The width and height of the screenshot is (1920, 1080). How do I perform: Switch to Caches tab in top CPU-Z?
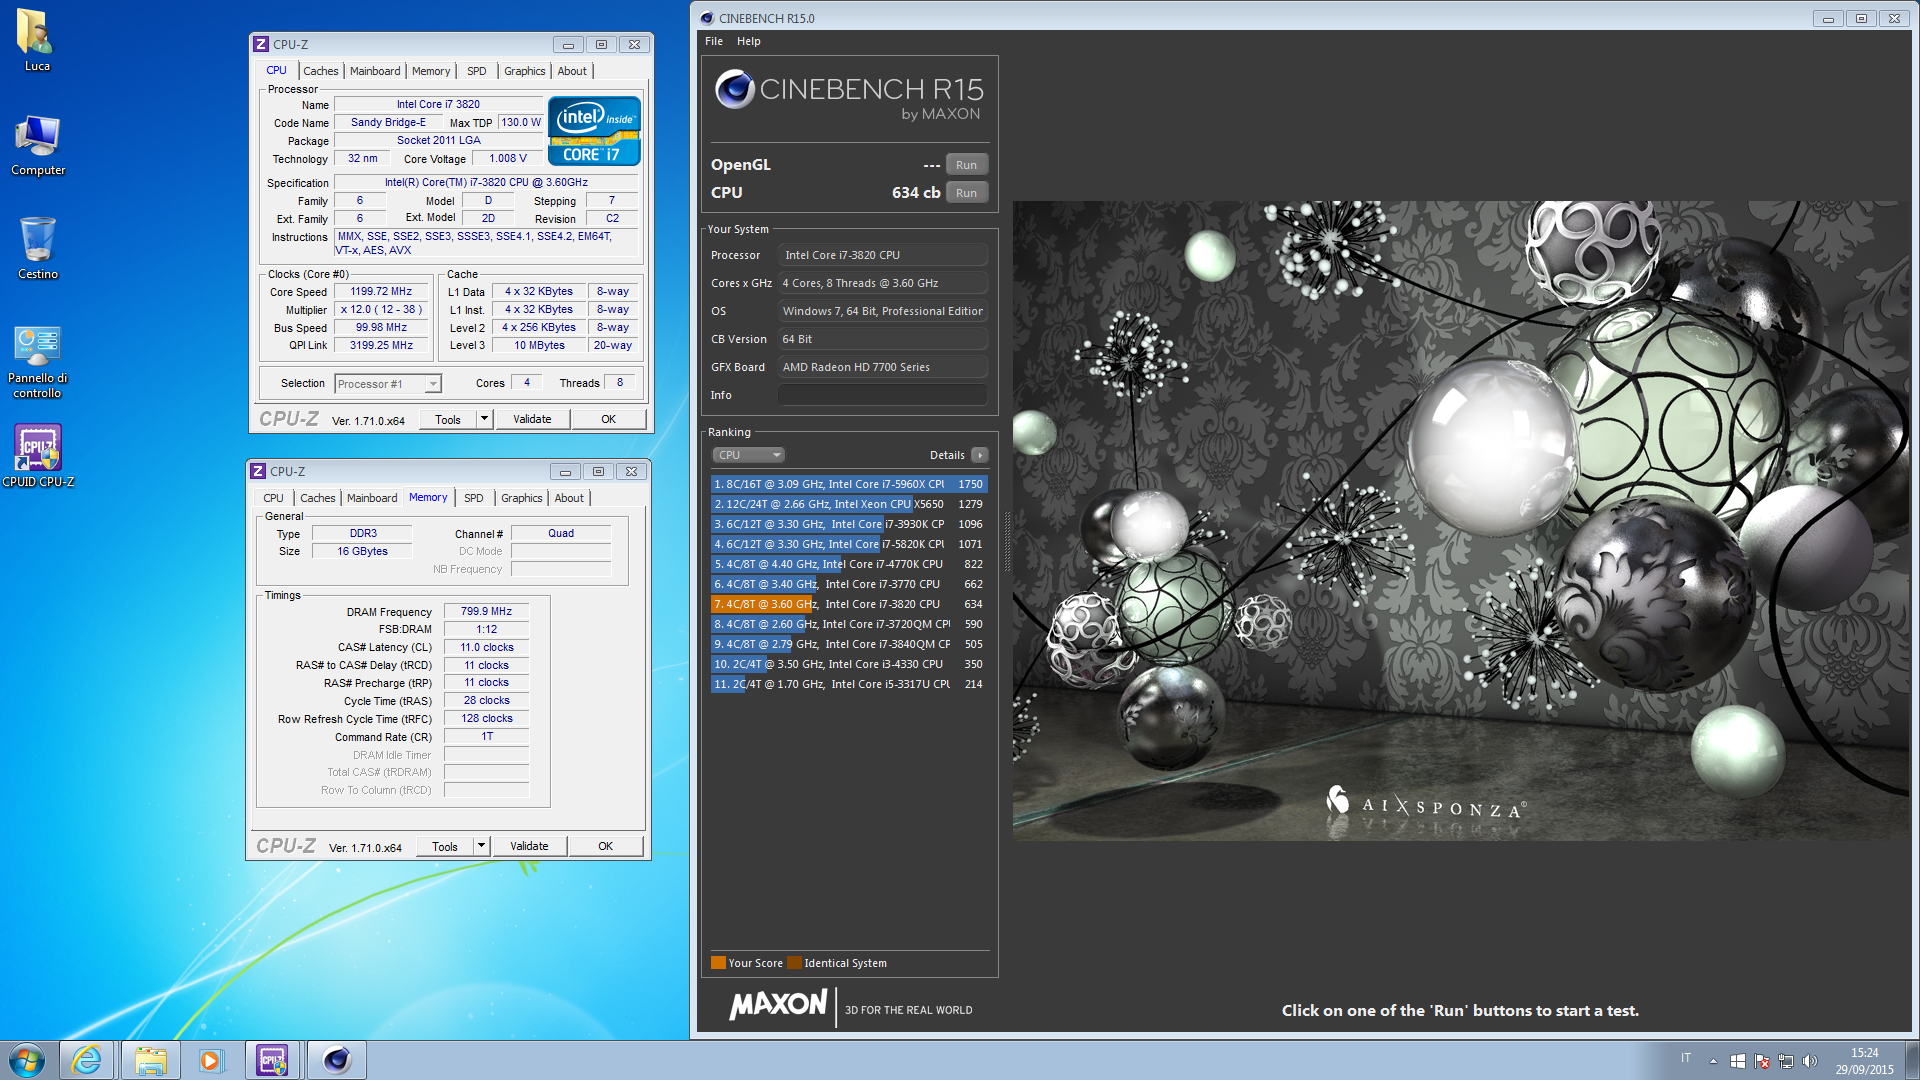click(x=321, y=71)
